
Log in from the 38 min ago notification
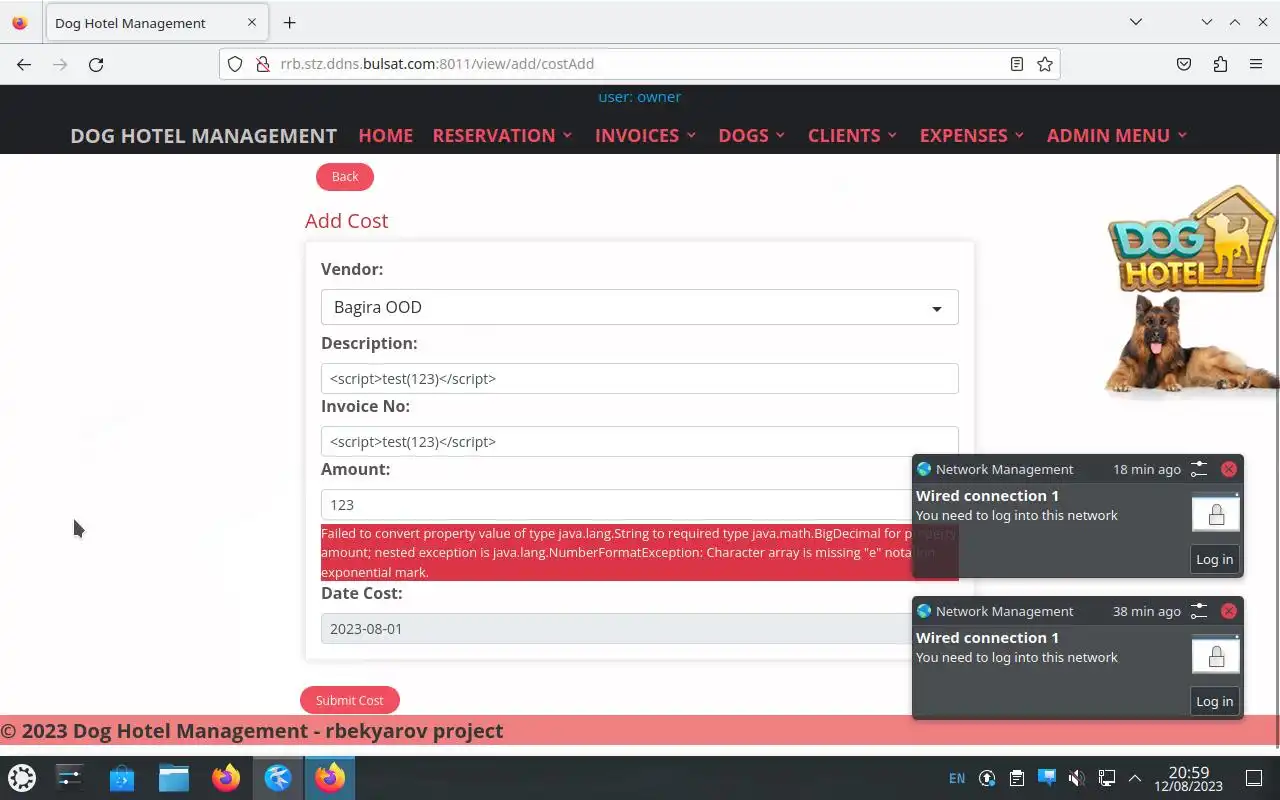[1215, 701]
